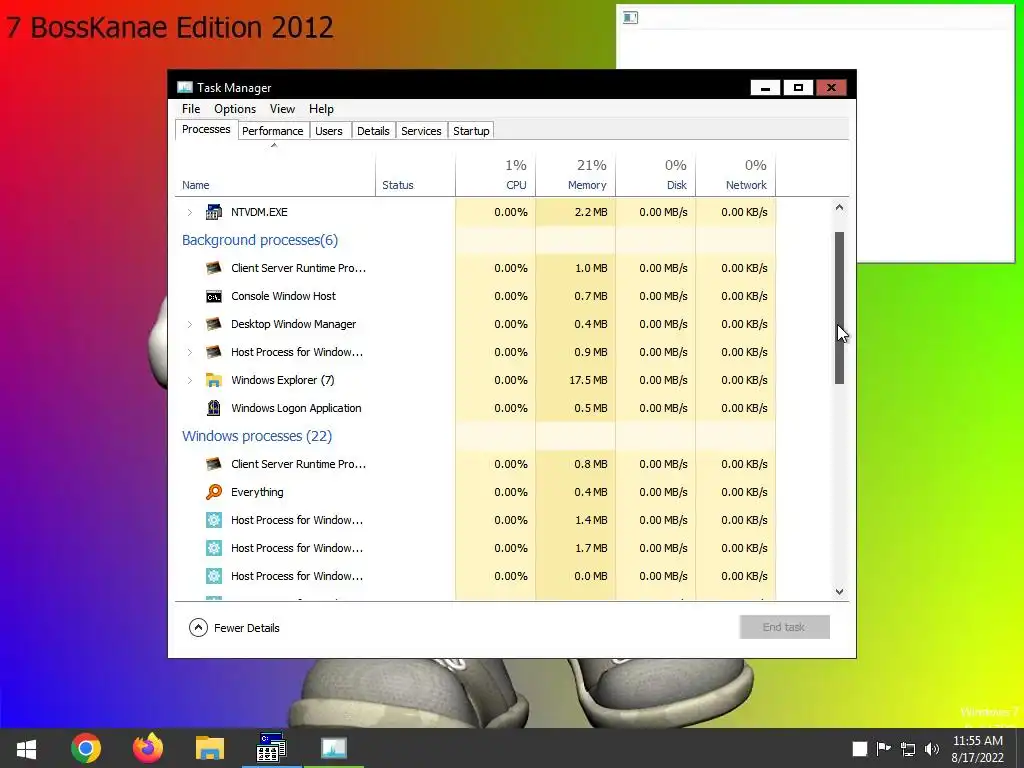Click the process list vertical scrollbar thumb
Image resolution: width=1024 pixels, height=768 pixels.
[839, 308]
